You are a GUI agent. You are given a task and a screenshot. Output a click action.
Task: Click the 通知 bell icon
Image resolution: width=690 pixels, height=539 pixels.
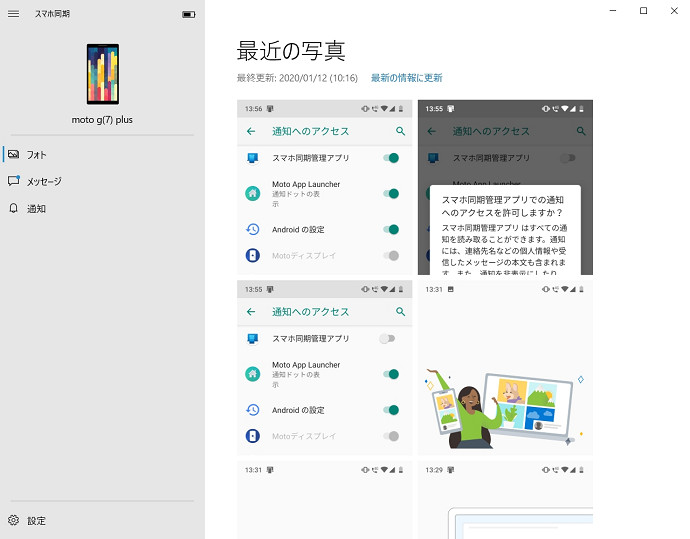coord(14,208)
